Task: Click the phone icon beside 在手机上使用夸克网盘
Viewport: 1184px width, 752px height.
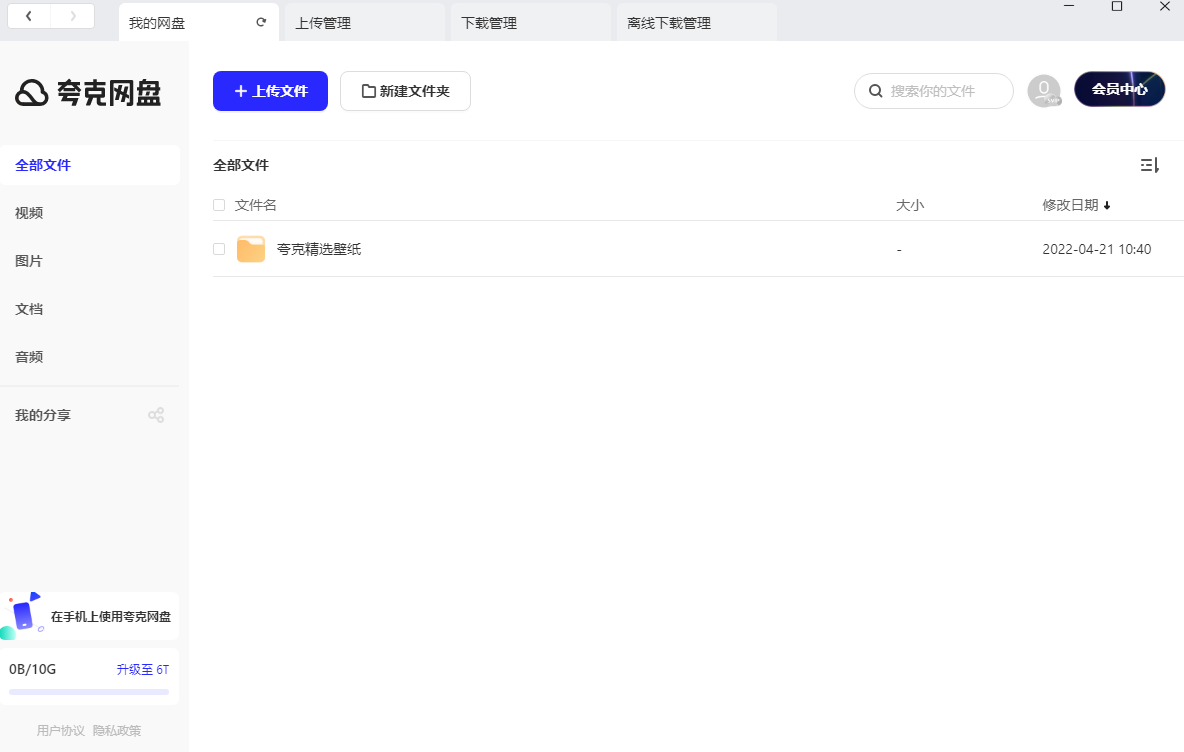Action: 24,614
